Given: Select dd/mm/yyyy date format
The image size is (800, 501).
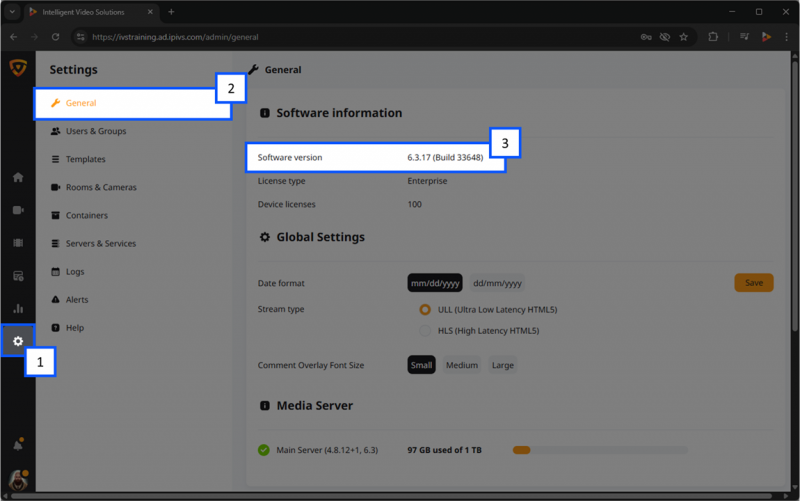Looking at the screenshot, I should pyautogui.click(x=497, y=283).
